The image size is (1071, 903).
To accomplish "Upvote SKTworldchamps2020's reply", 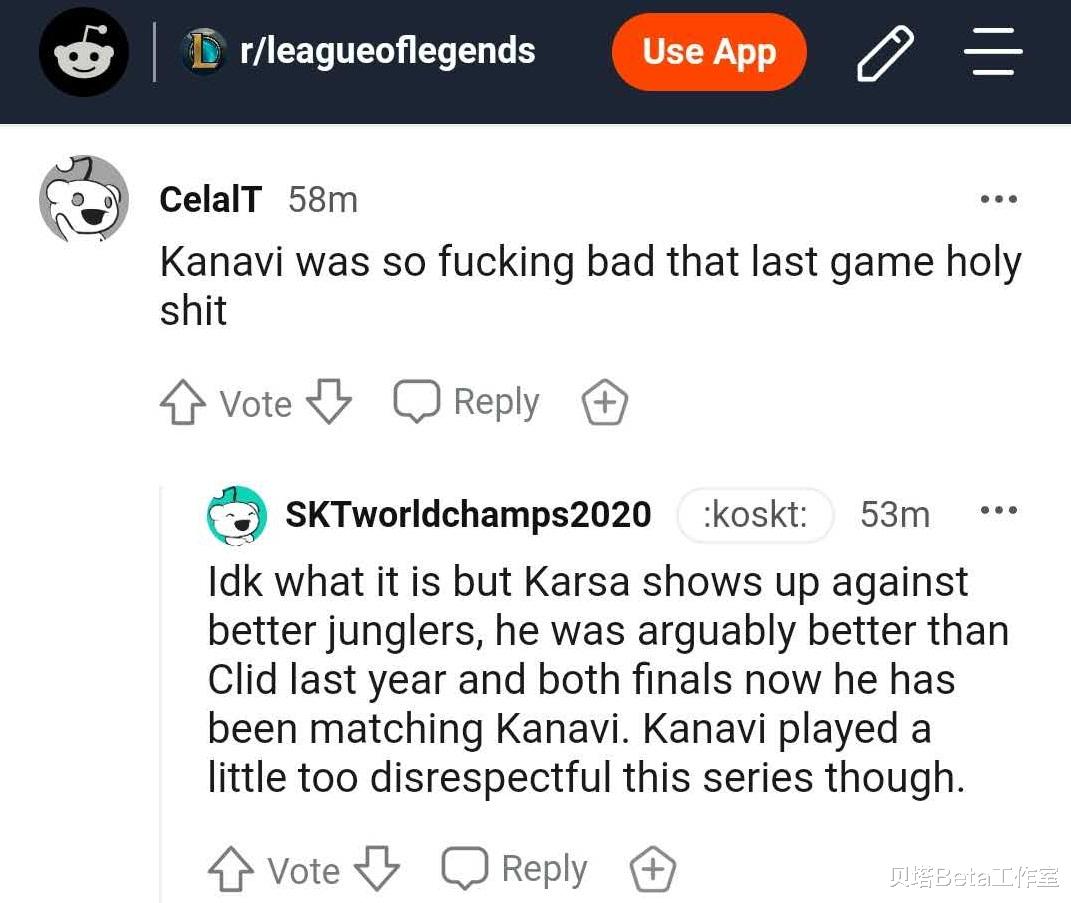I will (x=230, y=870).
